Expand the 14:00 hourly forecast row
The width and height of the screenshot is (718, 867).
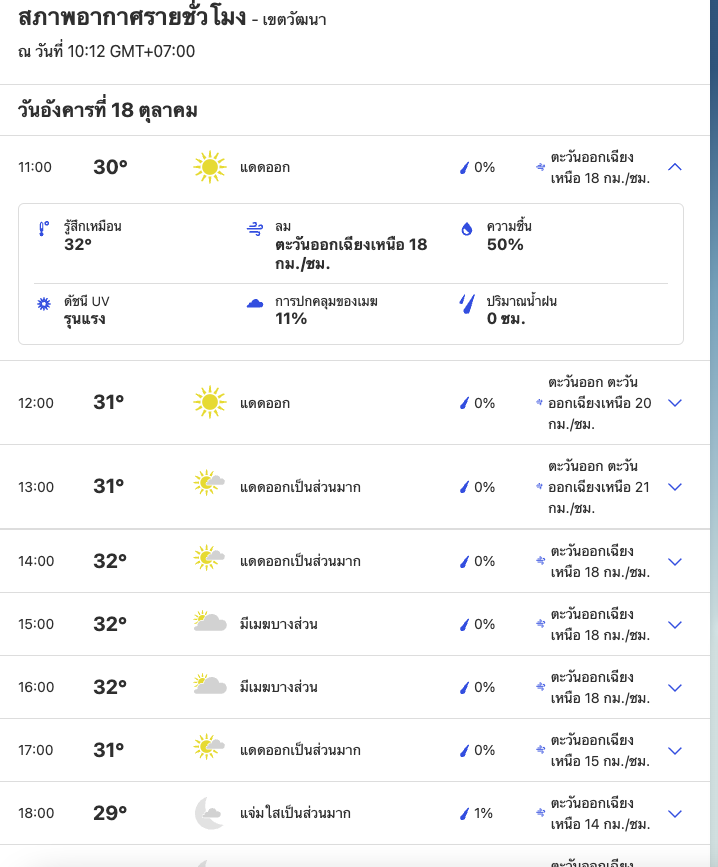point(674,561)
